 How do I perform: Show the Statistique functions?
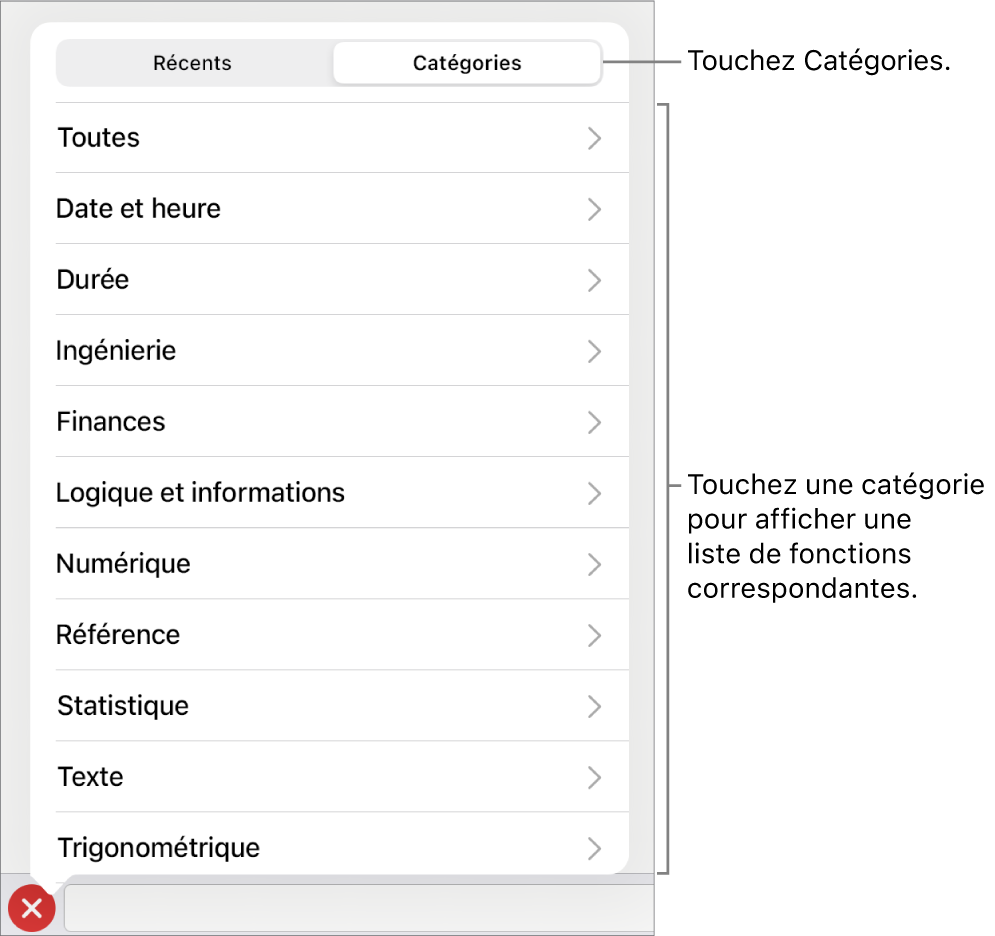(x=123, y=706)
